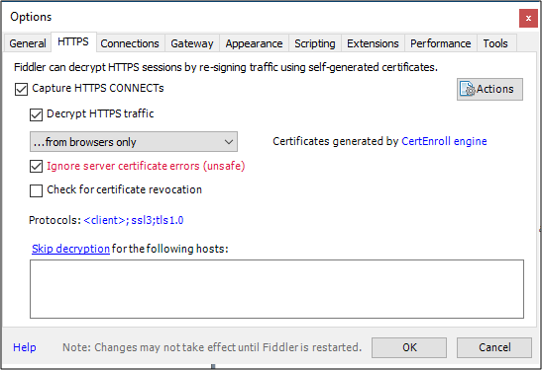
Task: Click the Skip decryption link
Action: (71, 249)
